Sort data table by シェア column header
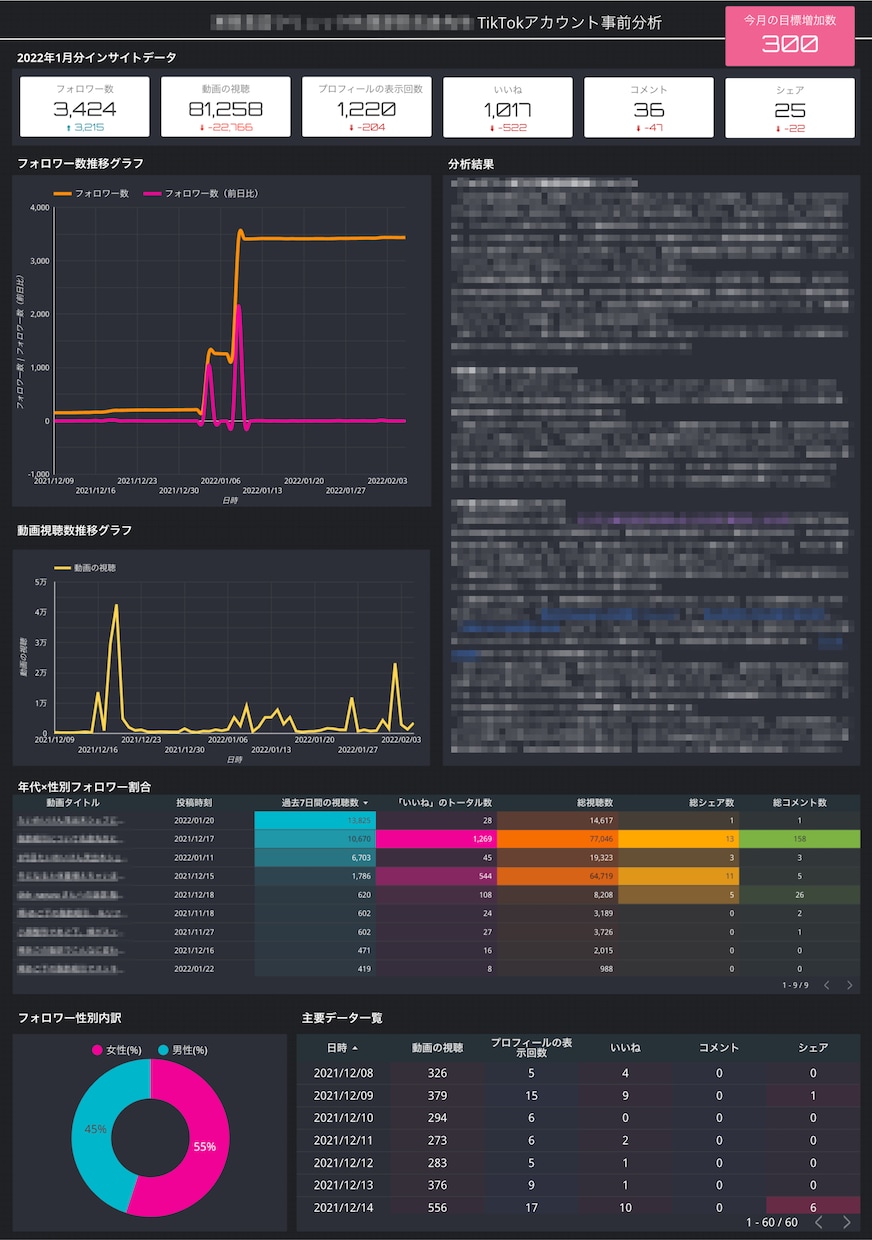872x1240 pixels. pyautogui.click(x=813, y=1048)
